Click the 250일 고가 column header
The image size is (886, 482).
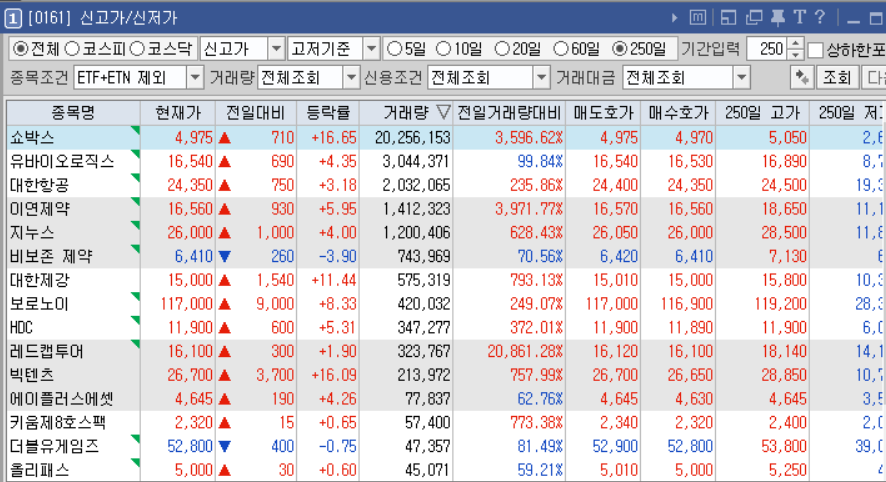pyautogui.click(x=762, y=112)
